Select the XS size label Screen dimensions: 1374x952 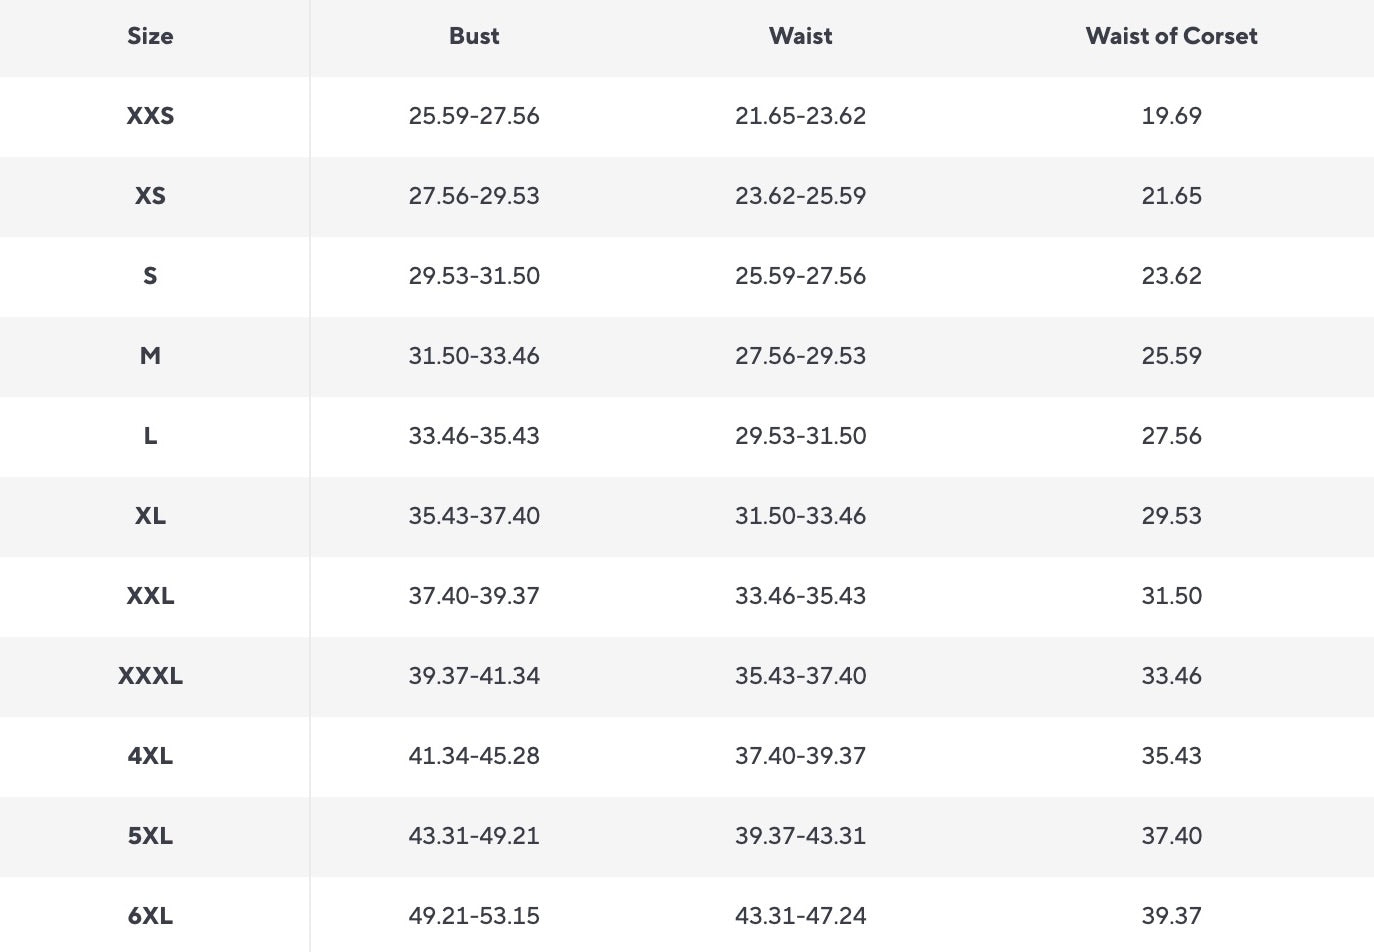[150, 196]
